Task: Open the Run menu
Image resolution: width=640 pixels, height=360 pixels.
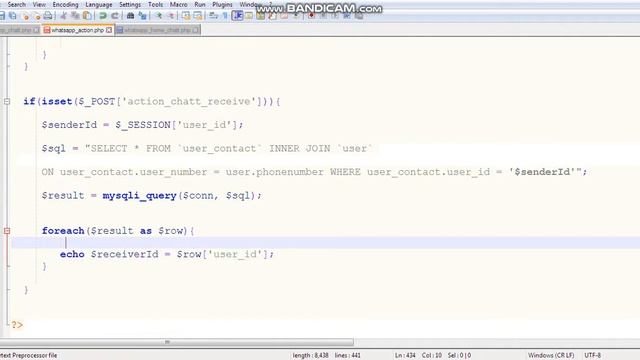Action: tap(200, 4)
